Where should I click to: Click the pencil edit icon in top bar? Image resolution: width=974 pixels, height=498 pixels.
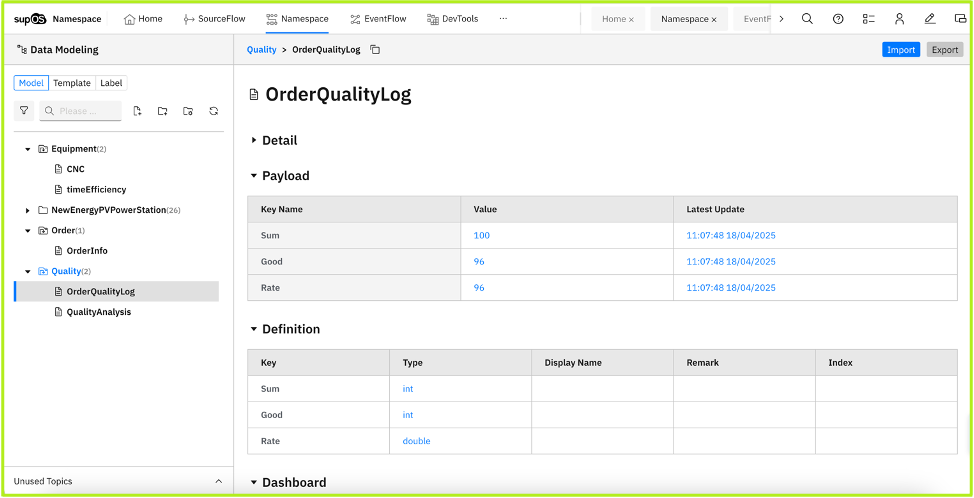(x=930, y=19)
